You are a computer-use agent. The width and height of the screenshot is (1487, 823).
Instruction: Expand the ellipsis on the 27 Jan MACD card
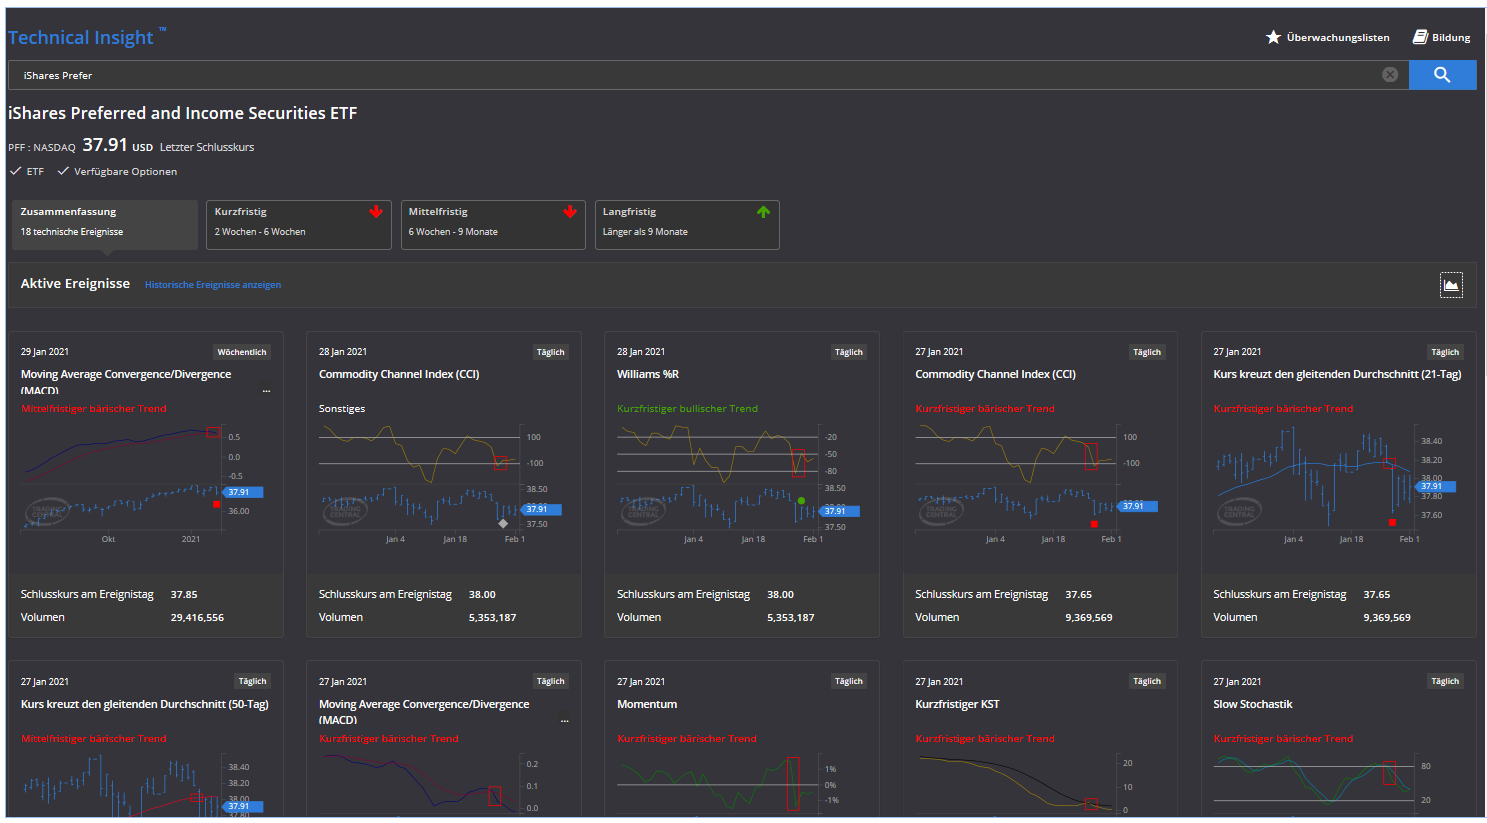pyautogui.click(x=565, y=720)
